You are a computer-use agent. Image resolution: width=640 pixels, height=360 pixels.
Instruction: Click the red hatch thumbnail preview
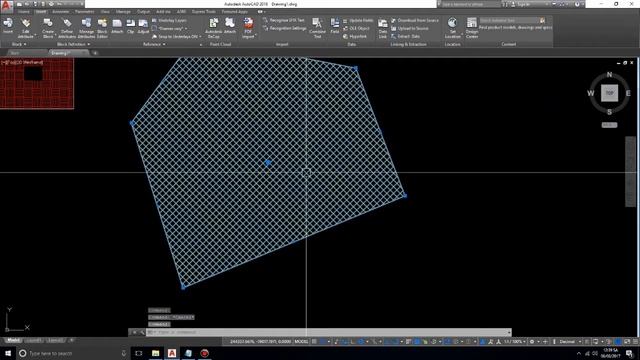37,83
